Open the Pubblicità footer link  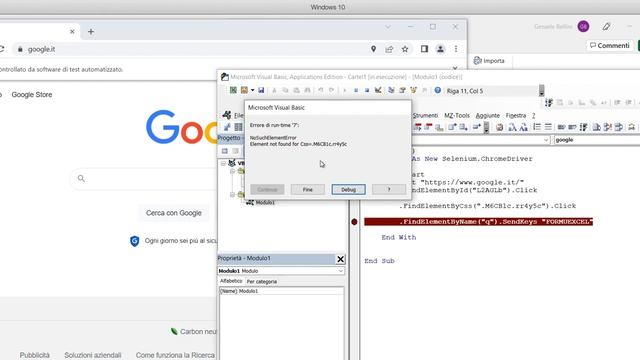35,355
